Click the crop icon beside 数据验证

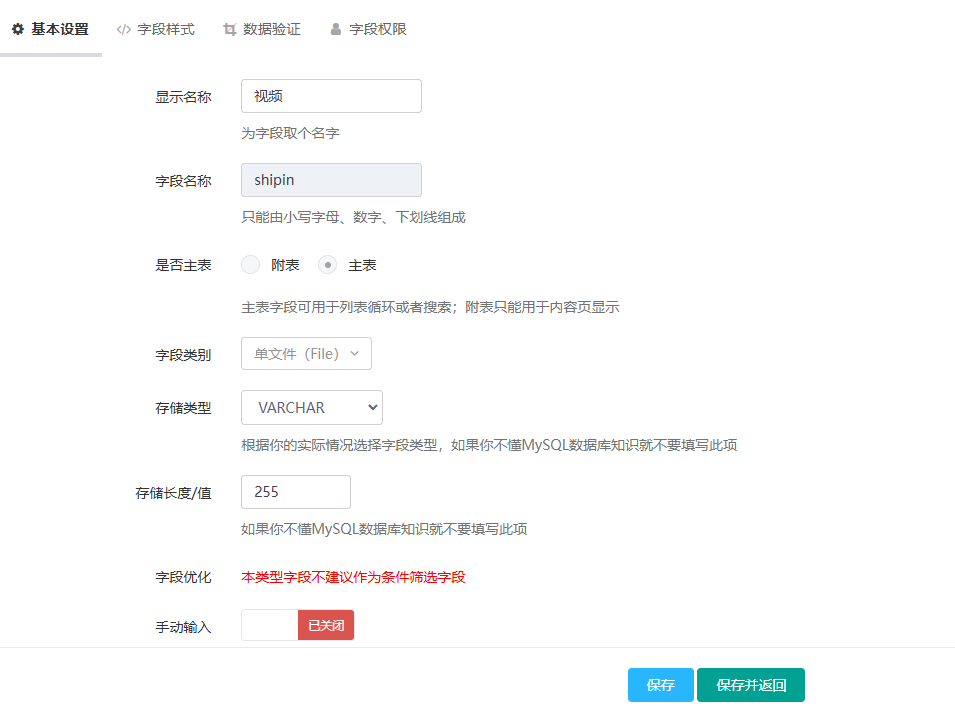(230, 30)
